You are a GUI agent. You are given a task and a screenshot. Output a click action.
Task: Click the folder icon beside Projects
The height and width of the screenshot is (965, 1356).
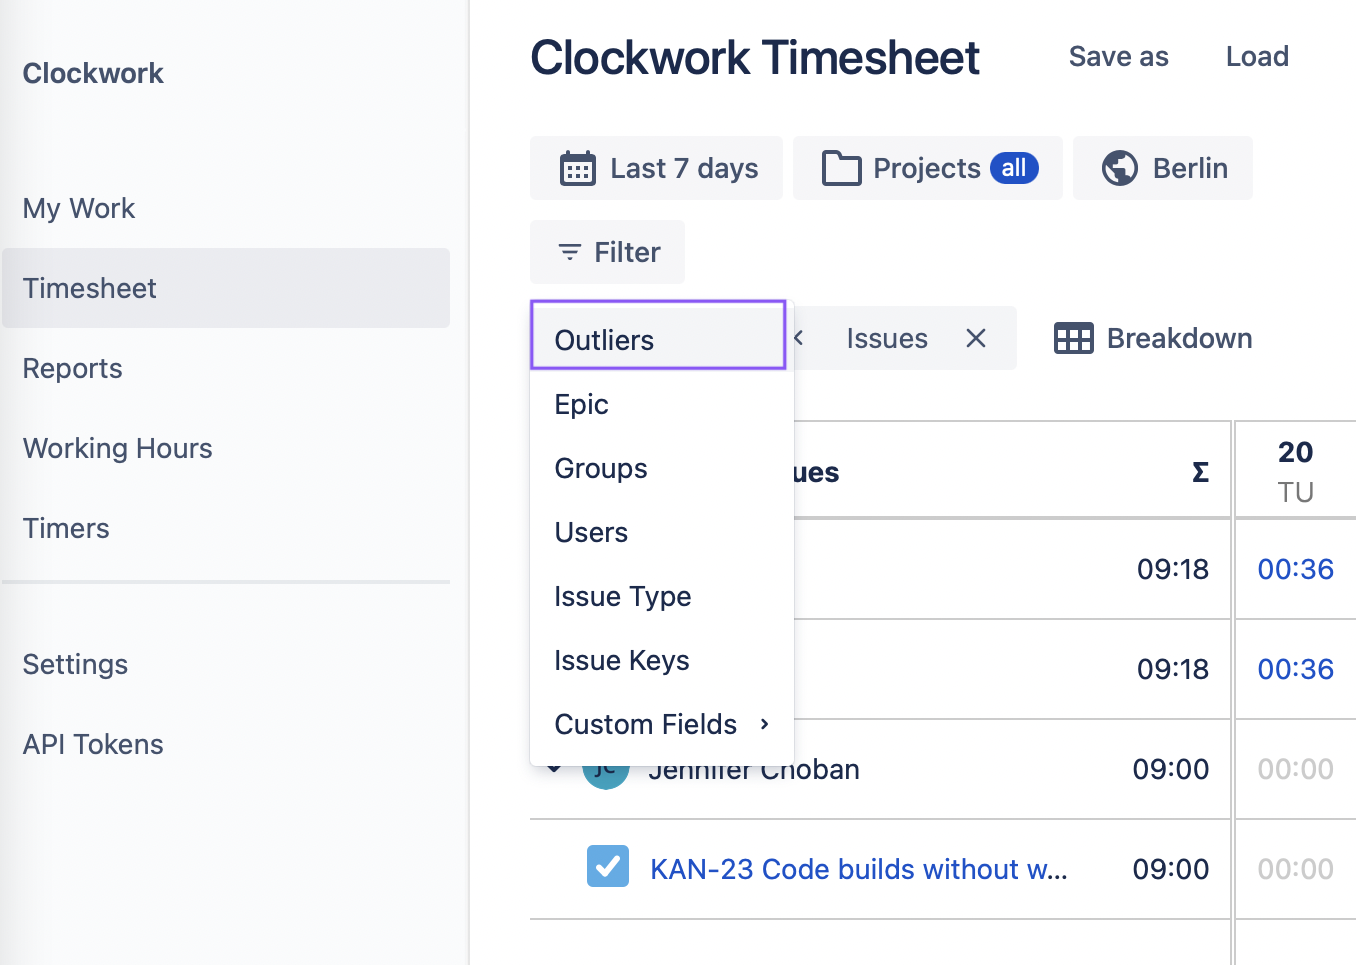coord(841,169)
